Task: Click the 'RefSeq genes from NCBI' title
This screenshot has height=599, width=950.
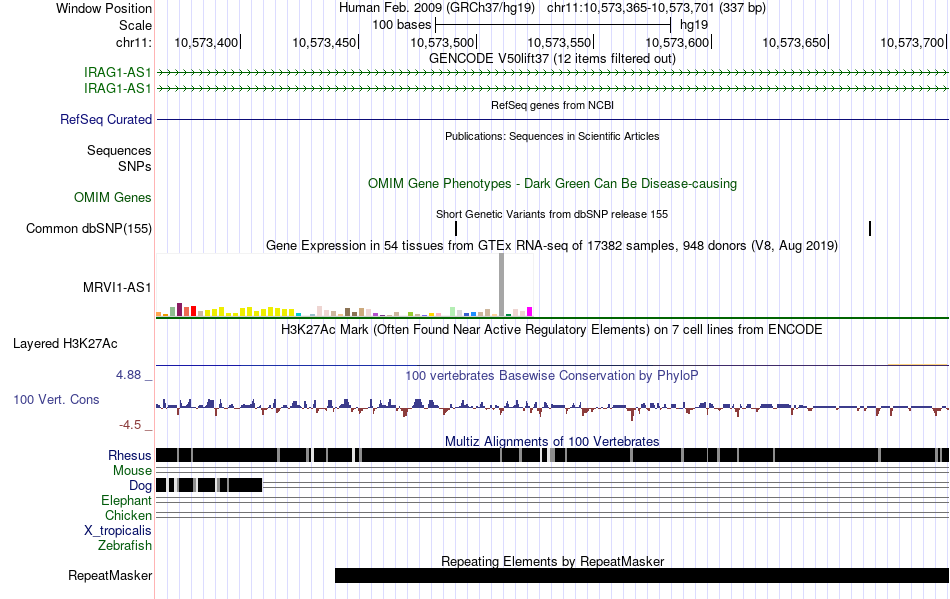Action: coord(552,105)
